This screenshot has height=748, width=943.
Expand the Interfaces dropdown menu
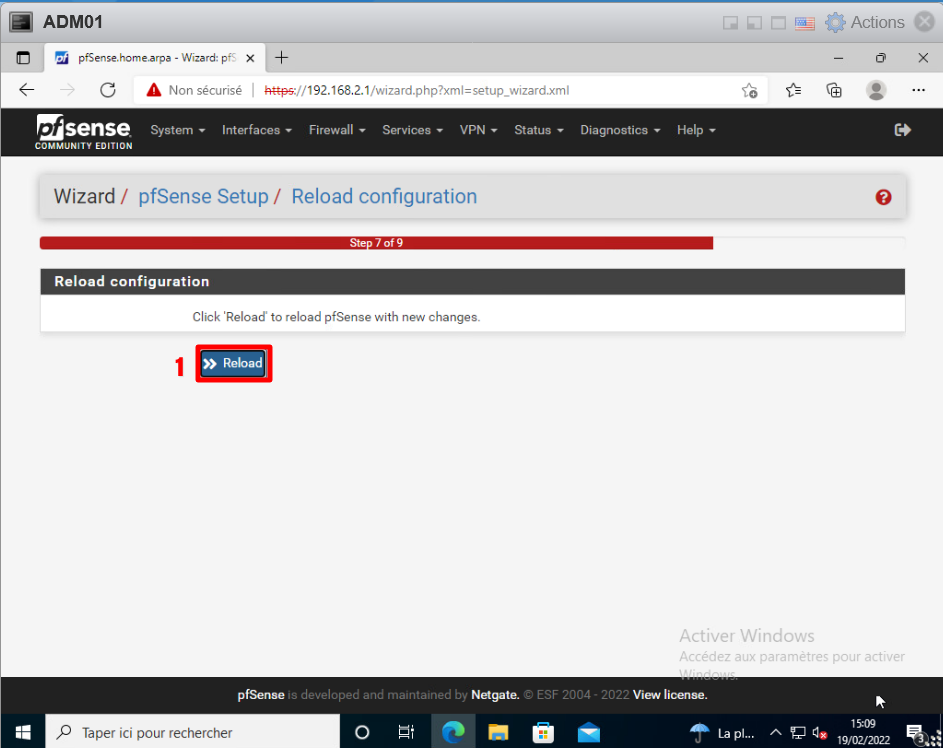click(256, 130)
